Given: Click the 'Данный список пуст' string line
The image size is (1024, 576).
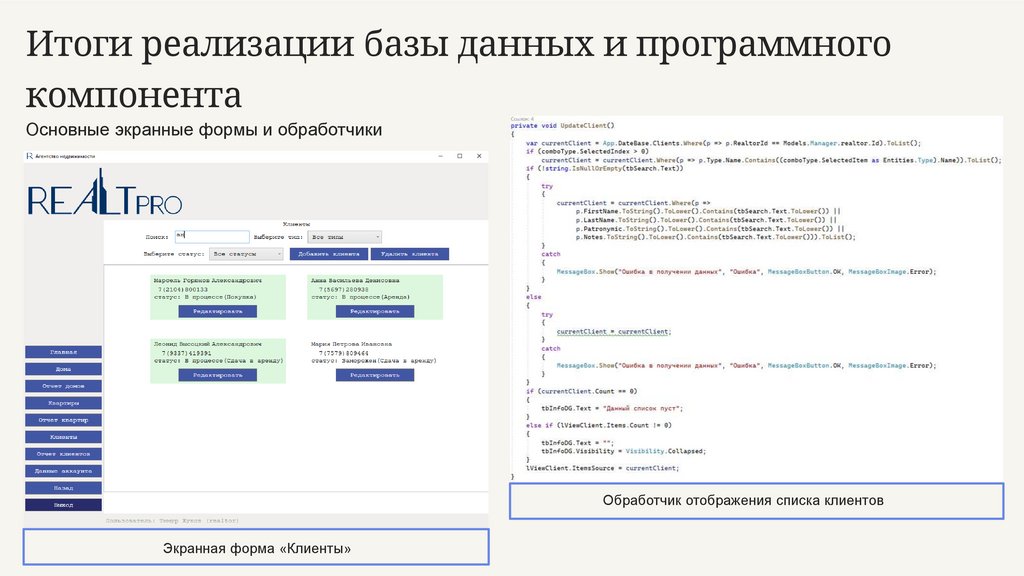Looking at the screenshot, I should point(612,408).
